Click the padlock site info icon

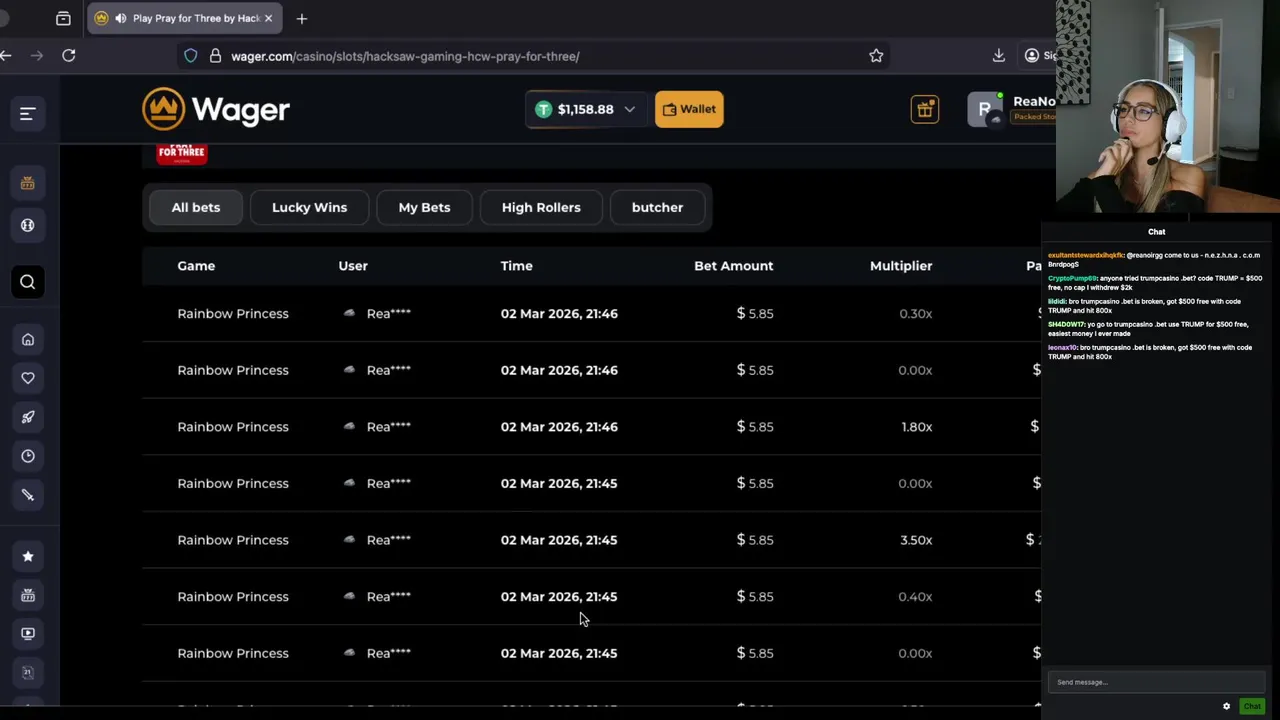coord(215,56)
